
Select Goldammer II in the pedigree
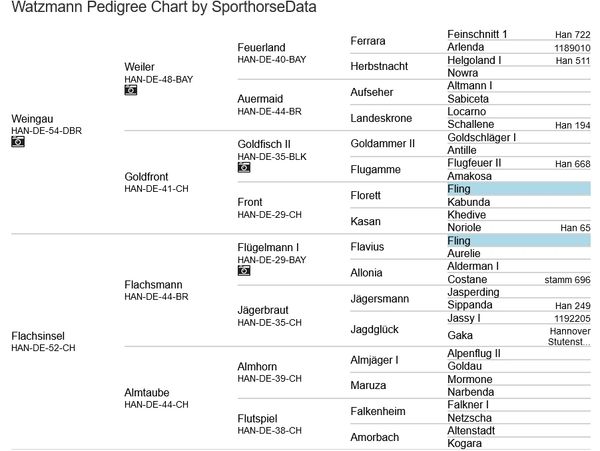point(382,144)
